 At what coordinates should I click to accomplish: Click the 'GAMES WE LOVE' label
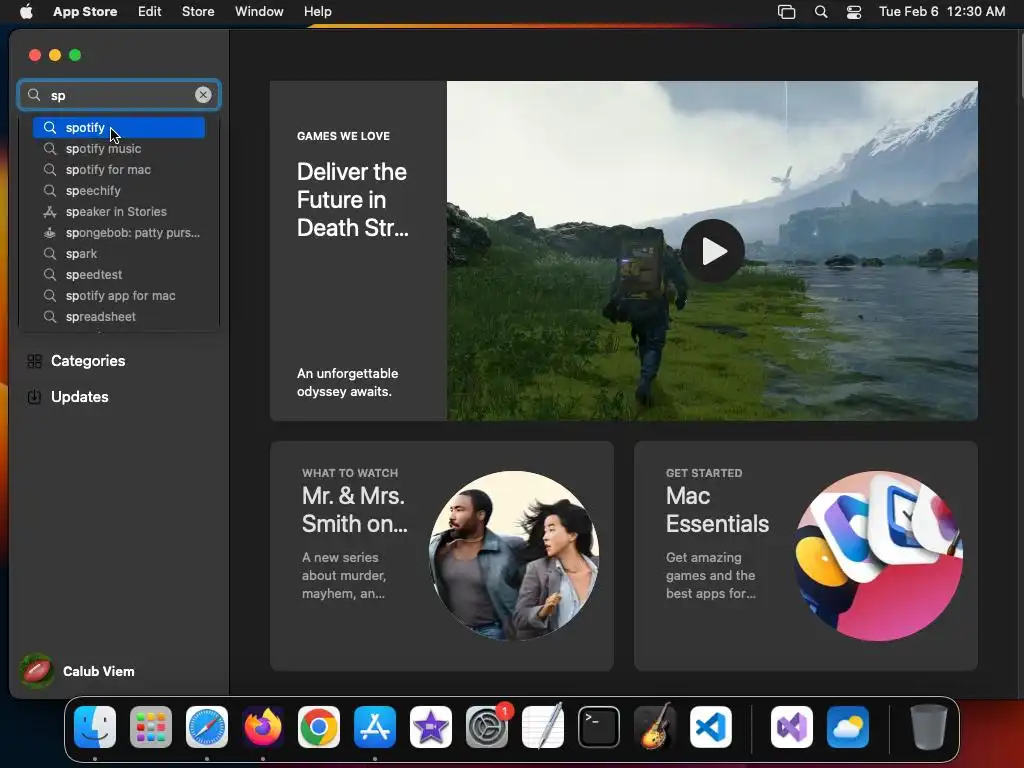344,136
